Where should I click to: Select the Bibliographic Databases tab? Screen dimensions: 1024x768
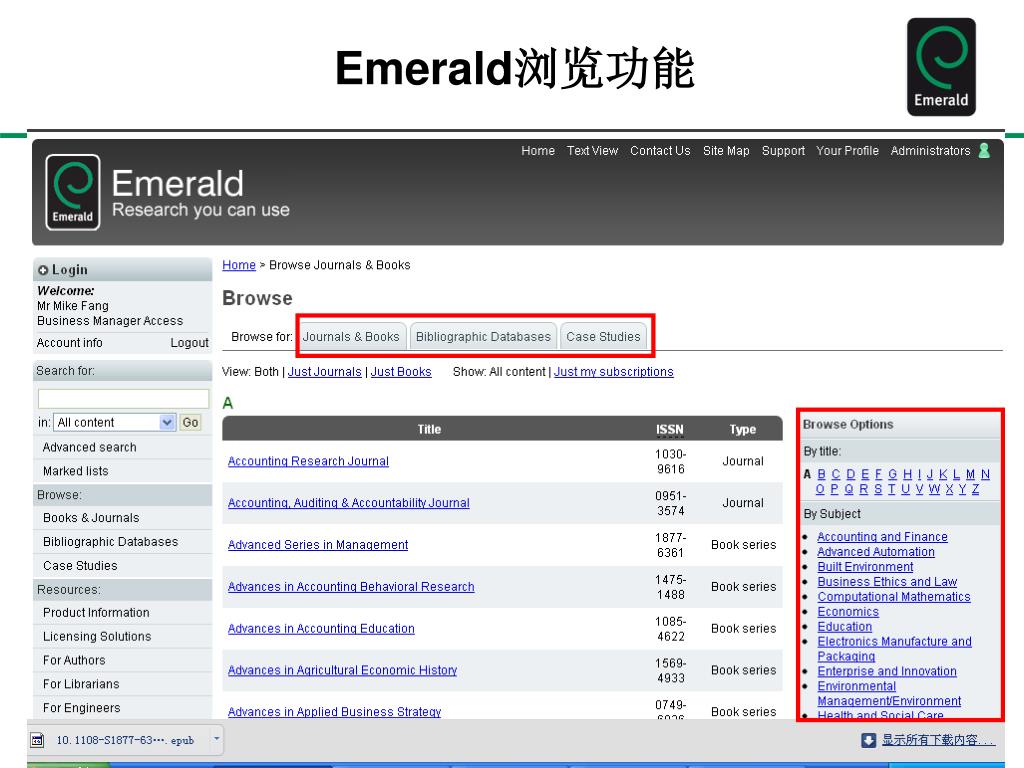click(483, 336)
